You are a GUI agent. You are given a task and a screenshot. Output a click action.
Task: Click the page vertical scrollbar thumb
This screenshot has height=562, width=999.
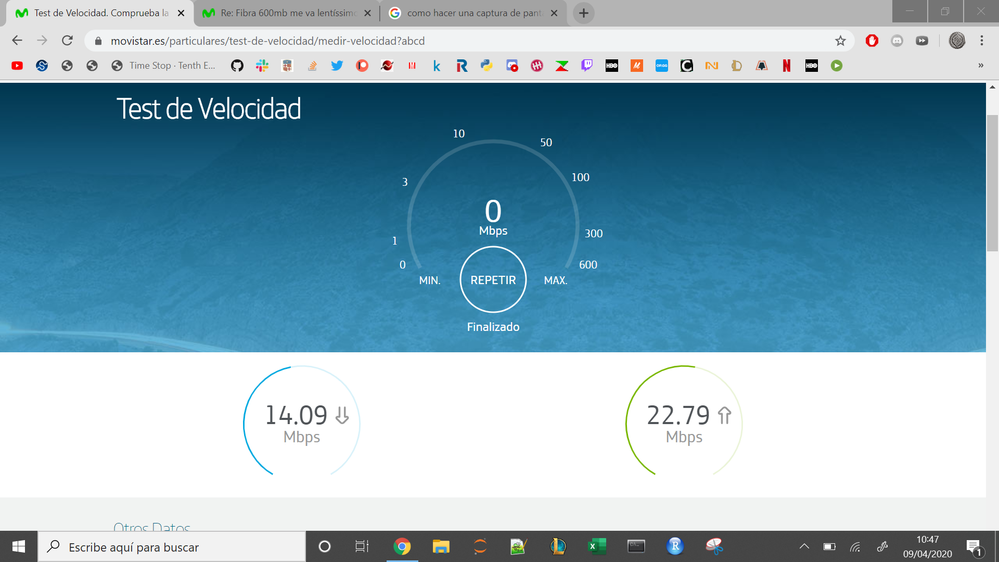pos(993,182)
